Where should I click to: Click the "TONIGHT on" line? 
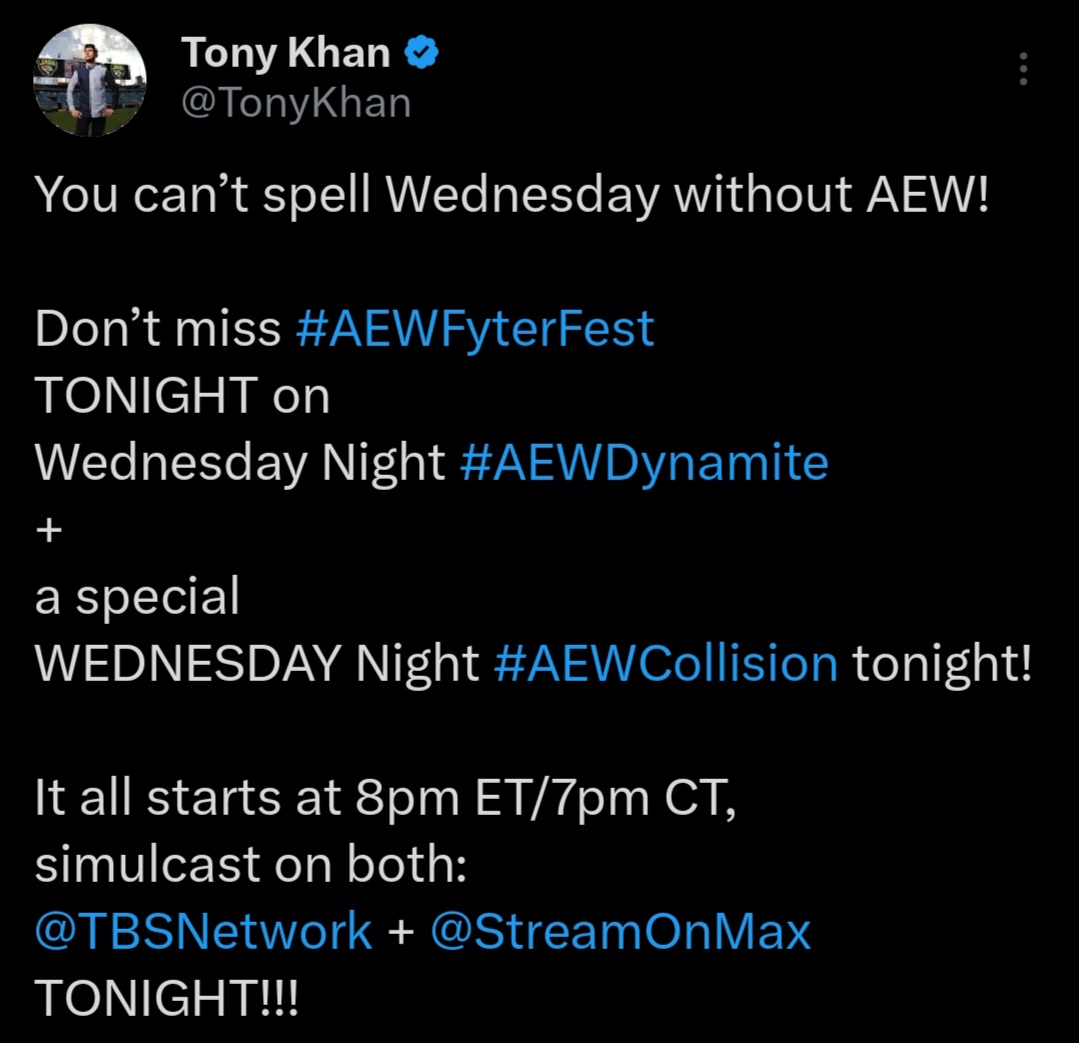click(x=182, y=396)
